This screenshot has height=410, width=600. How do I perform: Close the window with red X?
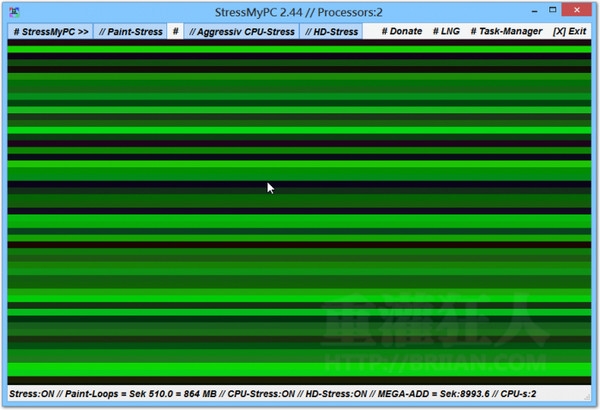(577, 10)
